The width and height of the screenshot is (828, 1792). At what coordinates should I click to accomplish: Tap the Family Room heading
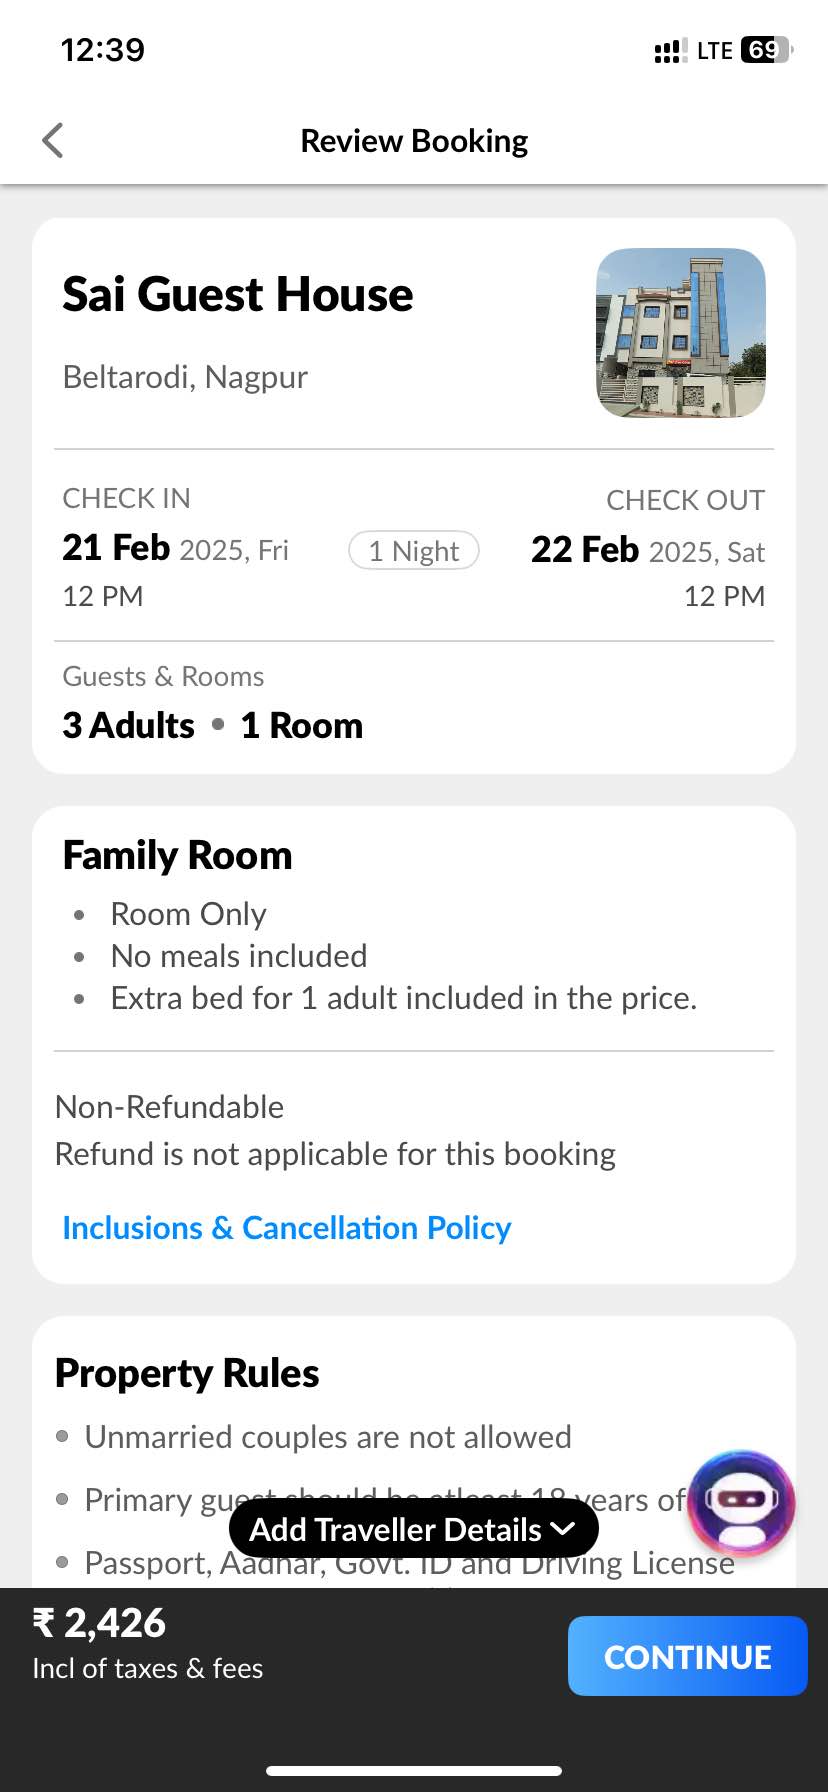pos(177,856)
